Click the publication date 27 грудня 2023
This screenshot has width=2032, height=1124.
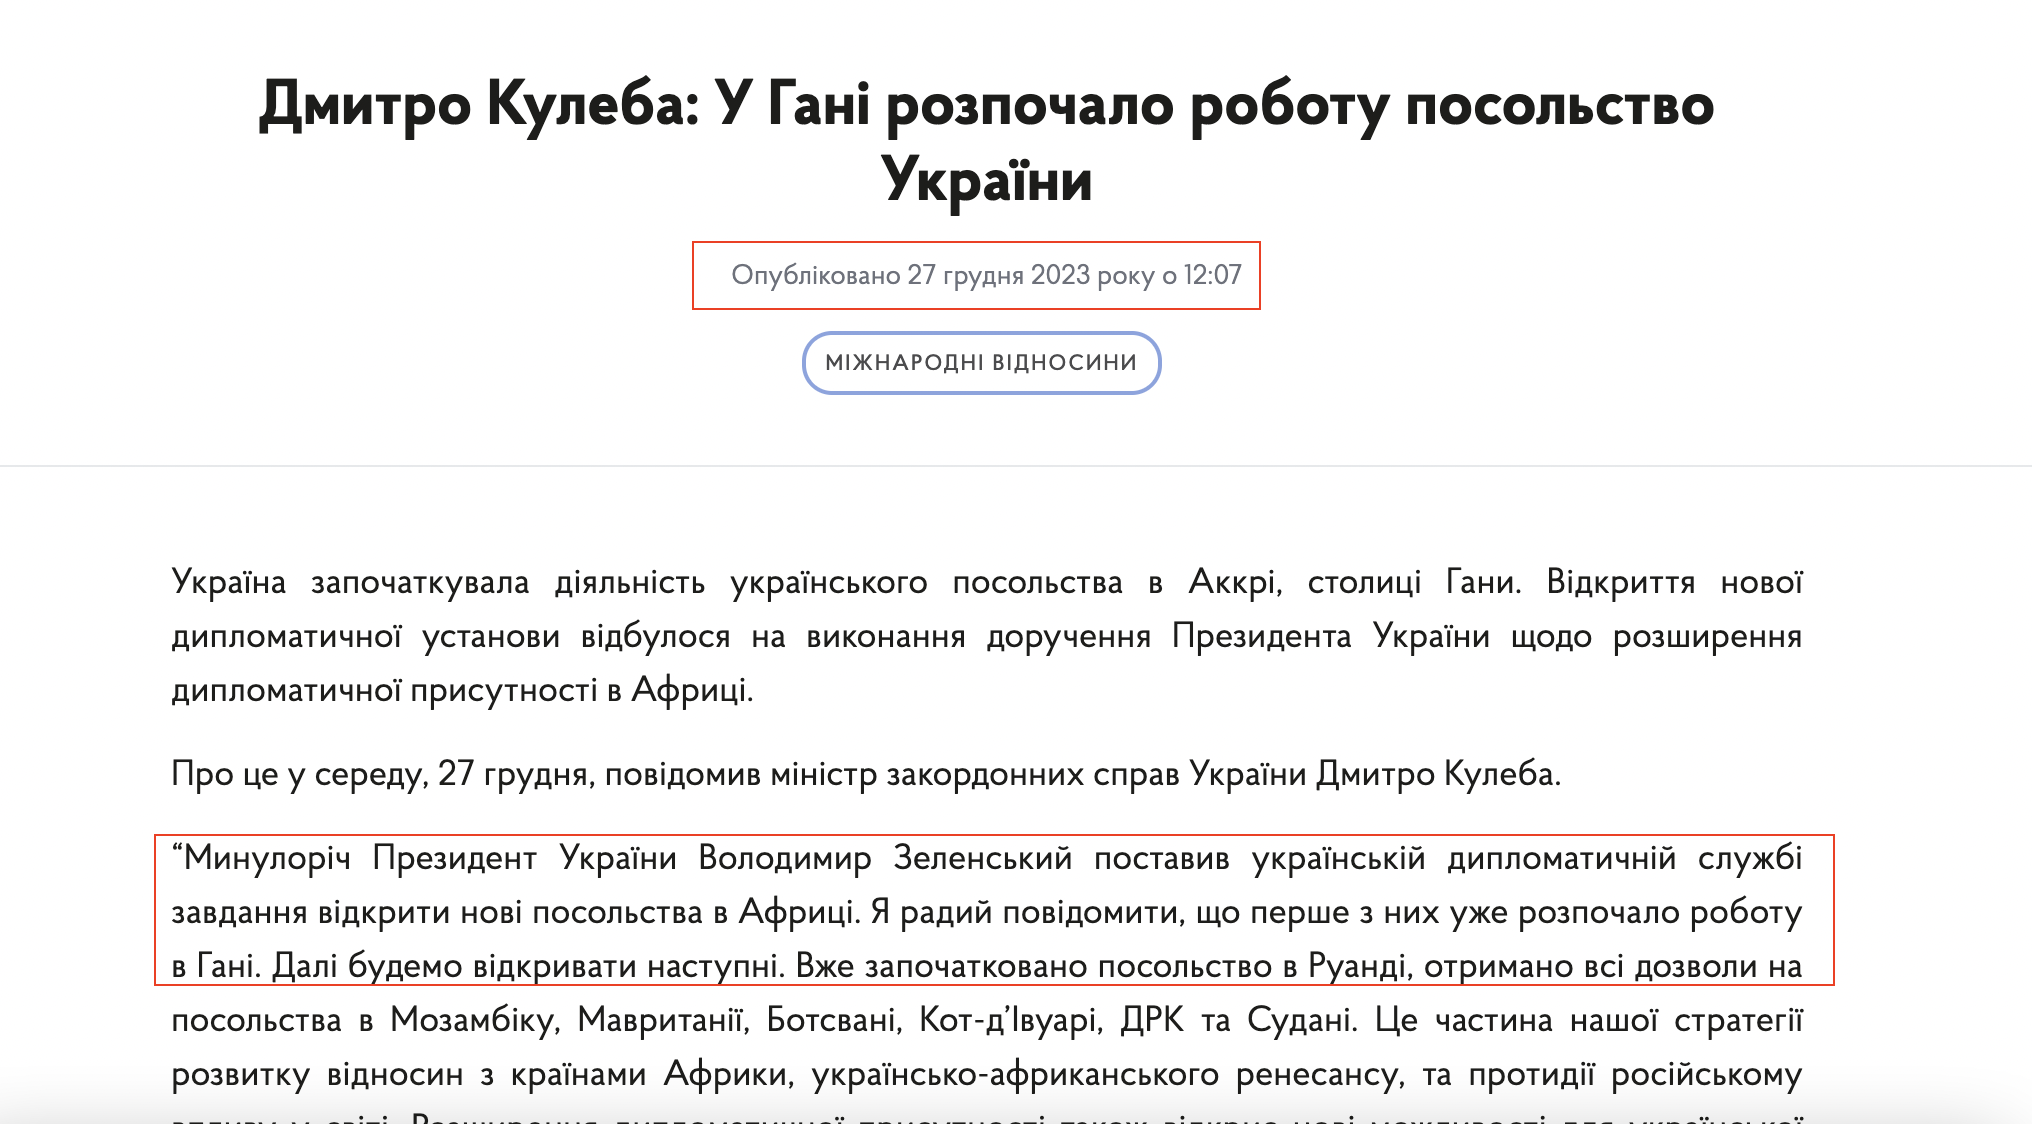tap(1000, 276)
